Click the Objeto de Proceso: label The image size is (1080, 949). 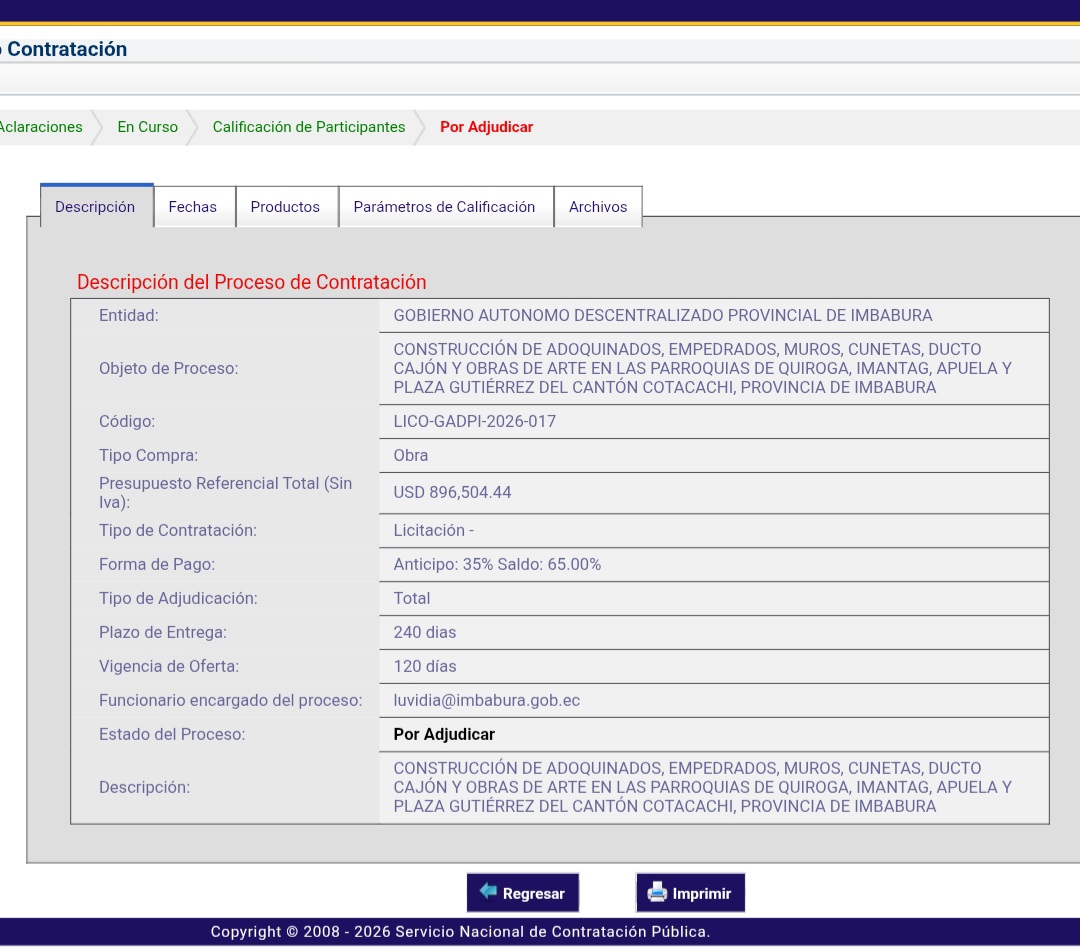pos(169,368)
